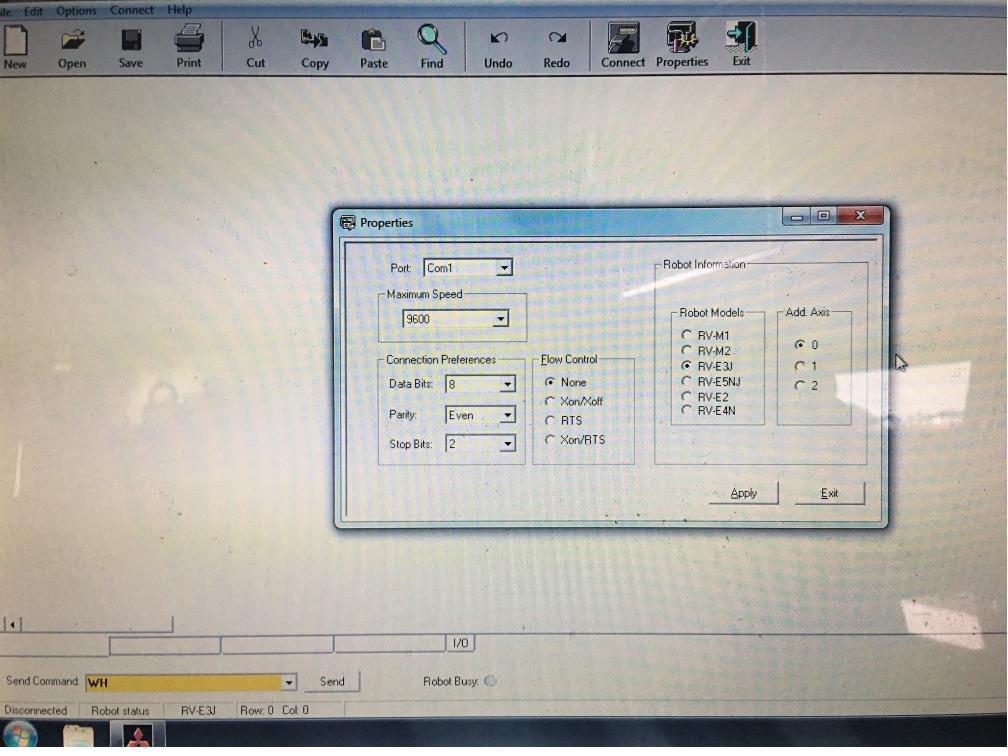Click the Connect robot toolbar icon

[623, 37]
